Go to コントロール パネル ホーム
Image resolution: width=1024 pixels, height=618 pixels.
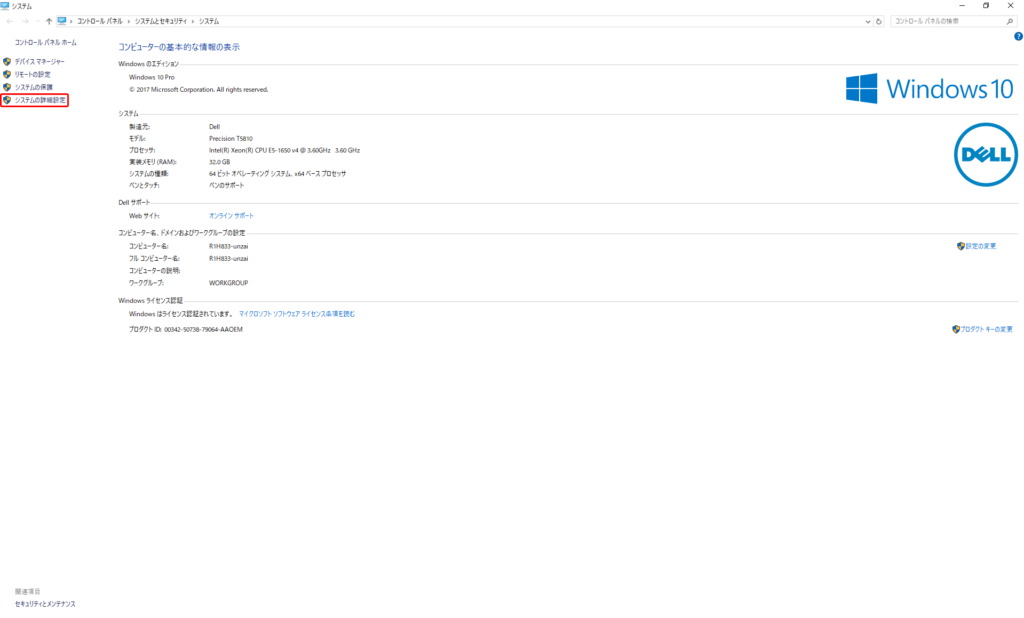tap(45, 43)
